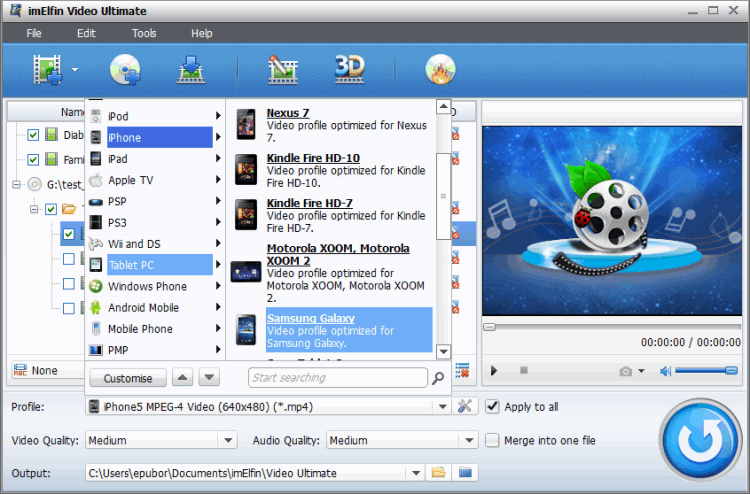The image size is (750, 494).
Task: Open the Help menu
Action: click(x=201, y=33)
